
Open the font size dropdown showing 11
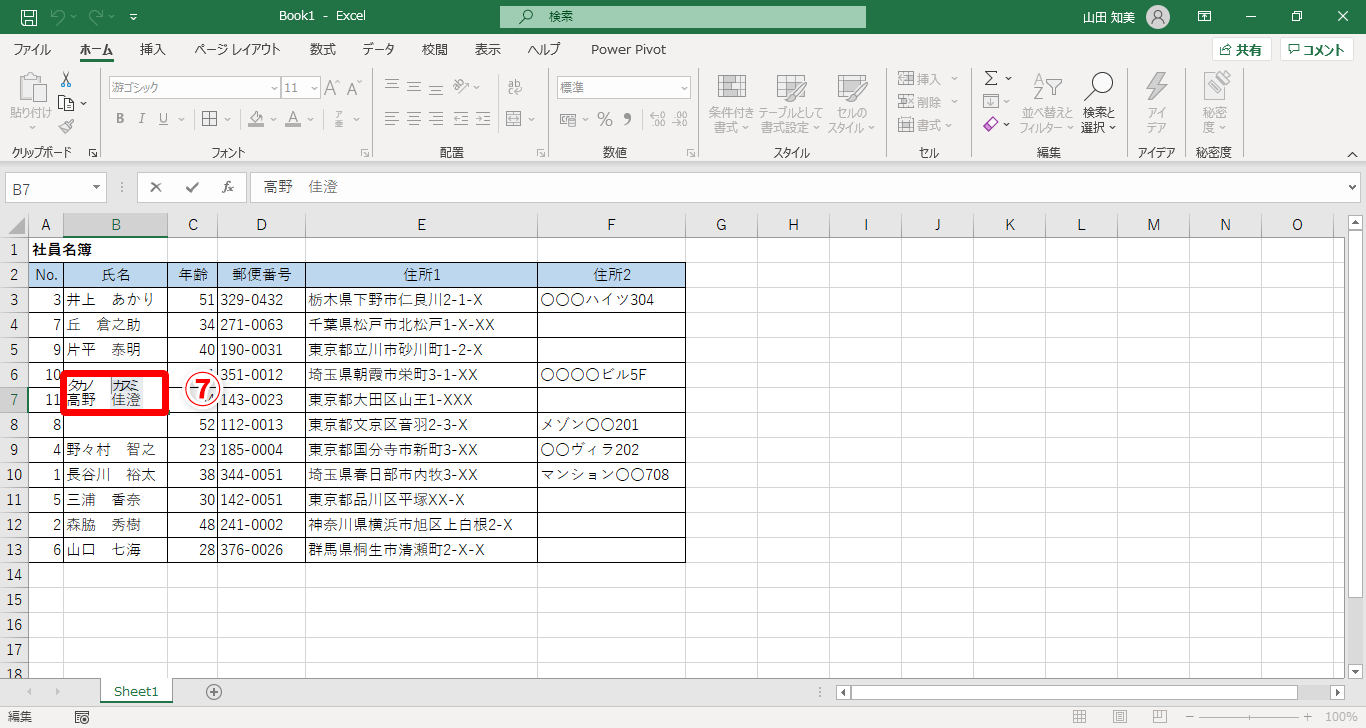(x=314, y=88)
